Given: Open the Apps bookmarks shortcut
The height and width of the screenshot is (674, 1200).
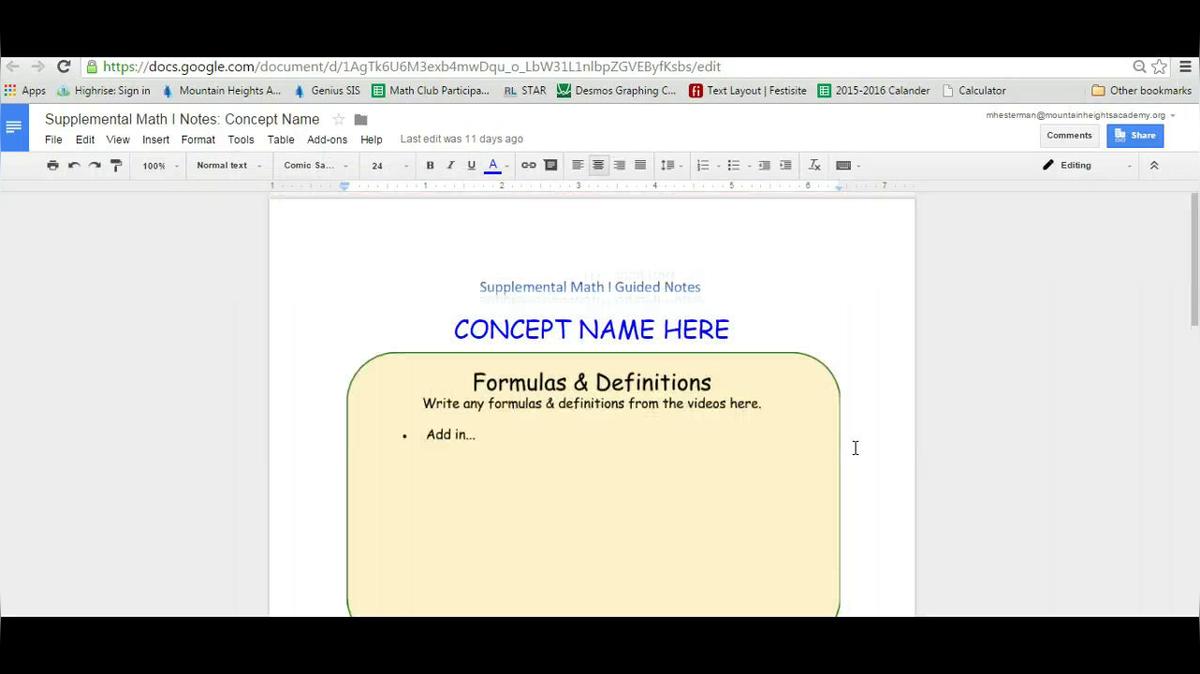Looking at the screenshot, I should pos(25,90).
